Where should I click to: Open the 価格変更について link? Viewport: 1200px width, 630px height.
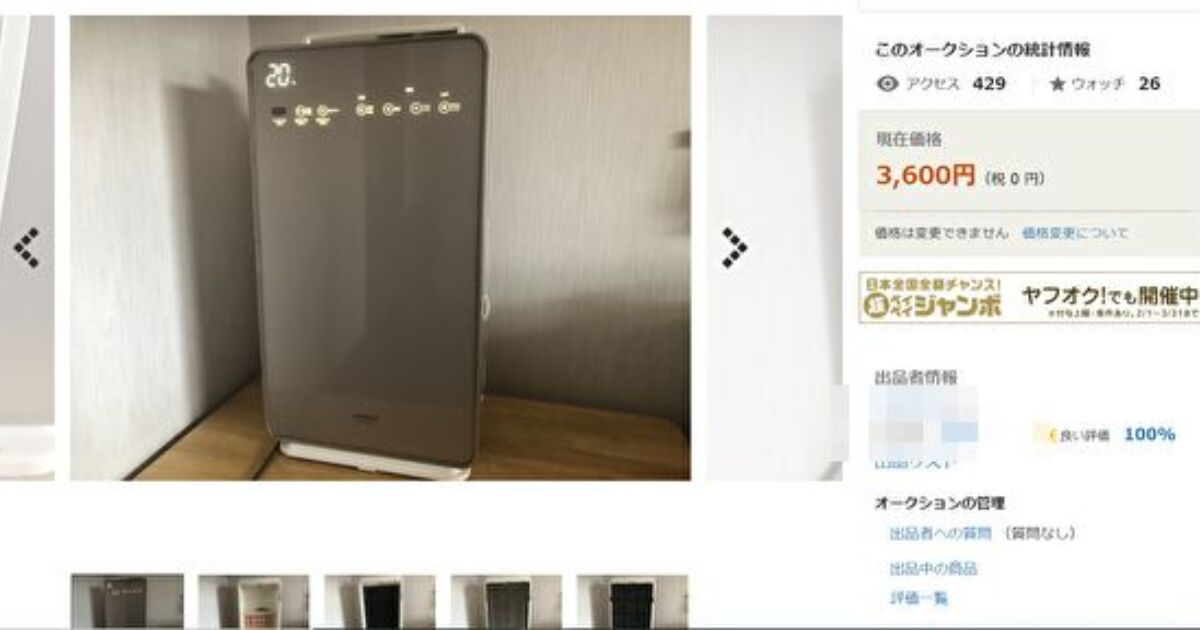click(x=1074, y=233)
